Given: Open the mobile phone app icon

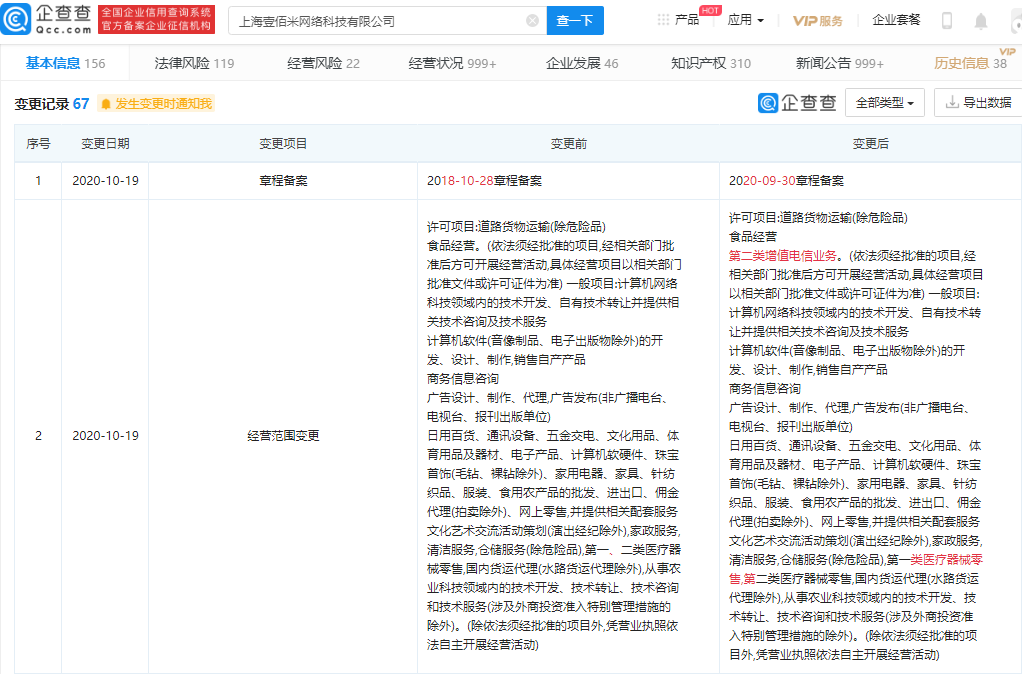Looking at the screenshot, I should tap(947, 21).
